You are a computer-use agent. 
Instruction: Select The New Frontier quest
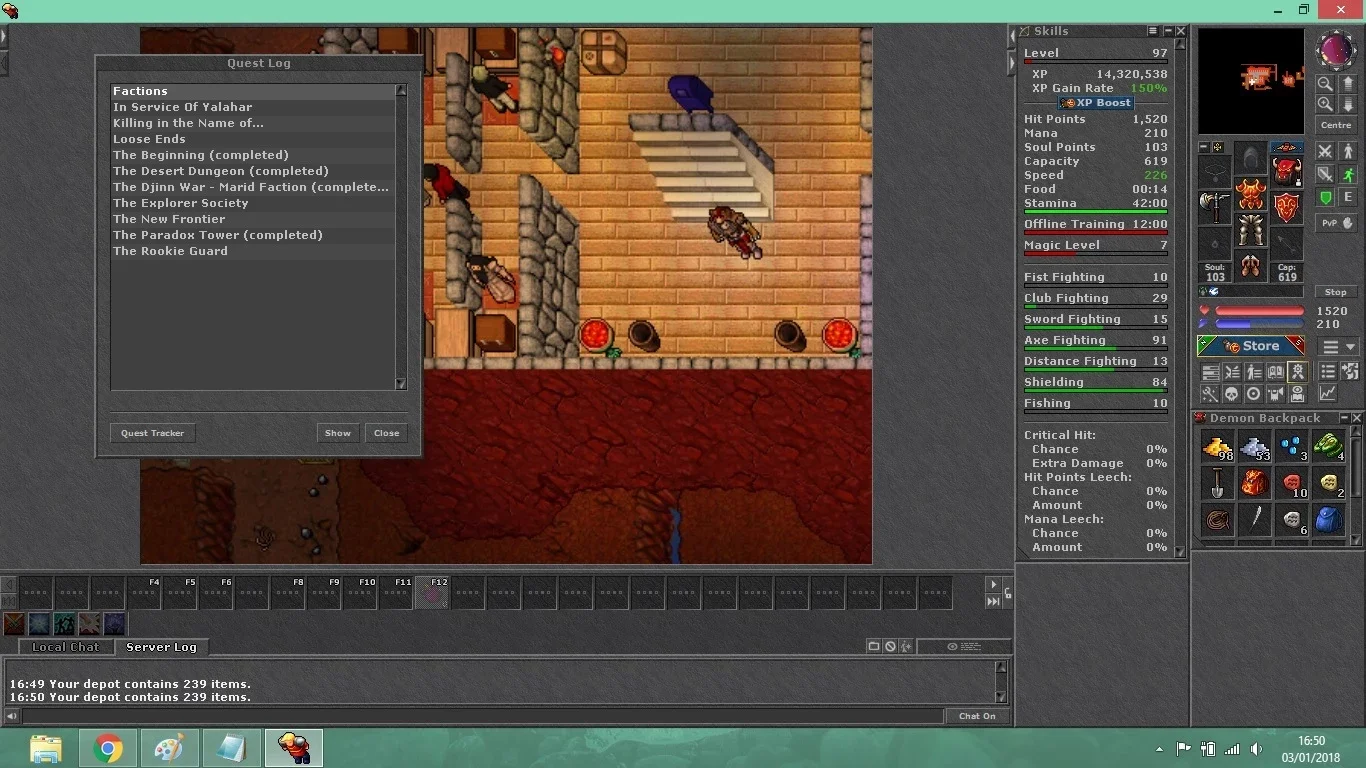click(253, 219)
